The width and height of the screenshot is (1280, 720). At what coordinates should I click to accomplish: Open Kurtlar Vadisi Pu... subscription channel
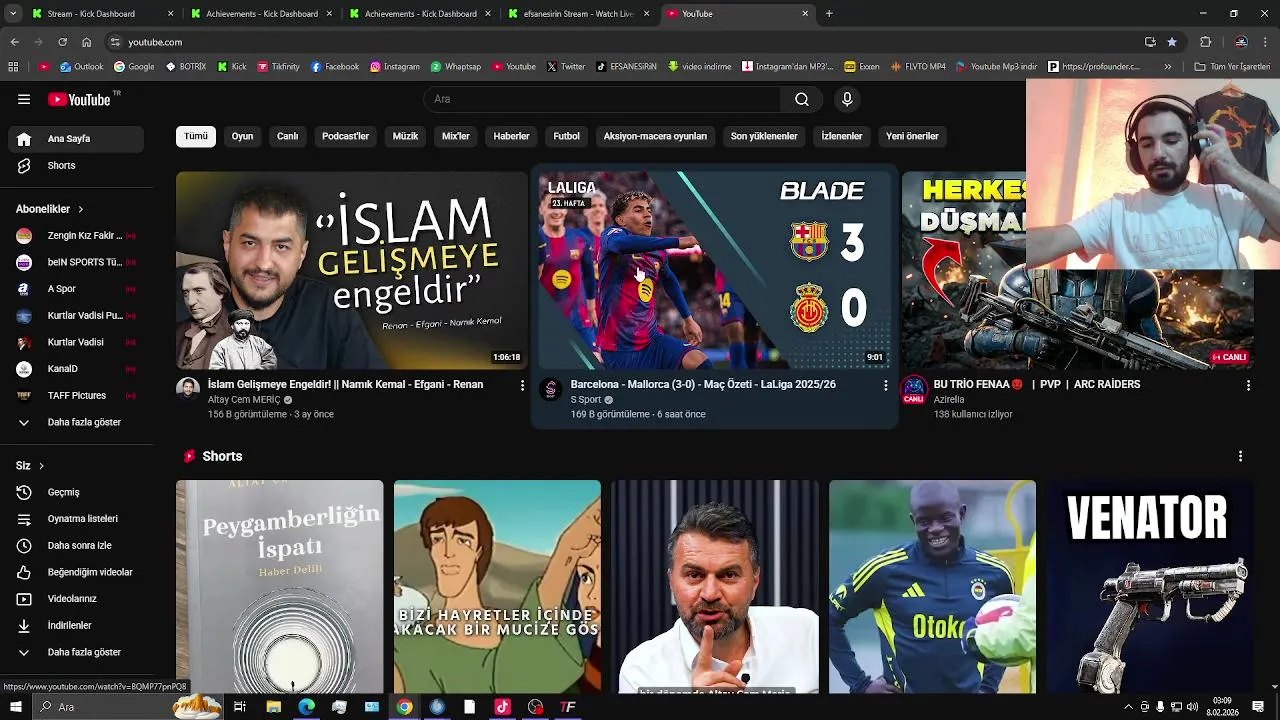[76, 316]
